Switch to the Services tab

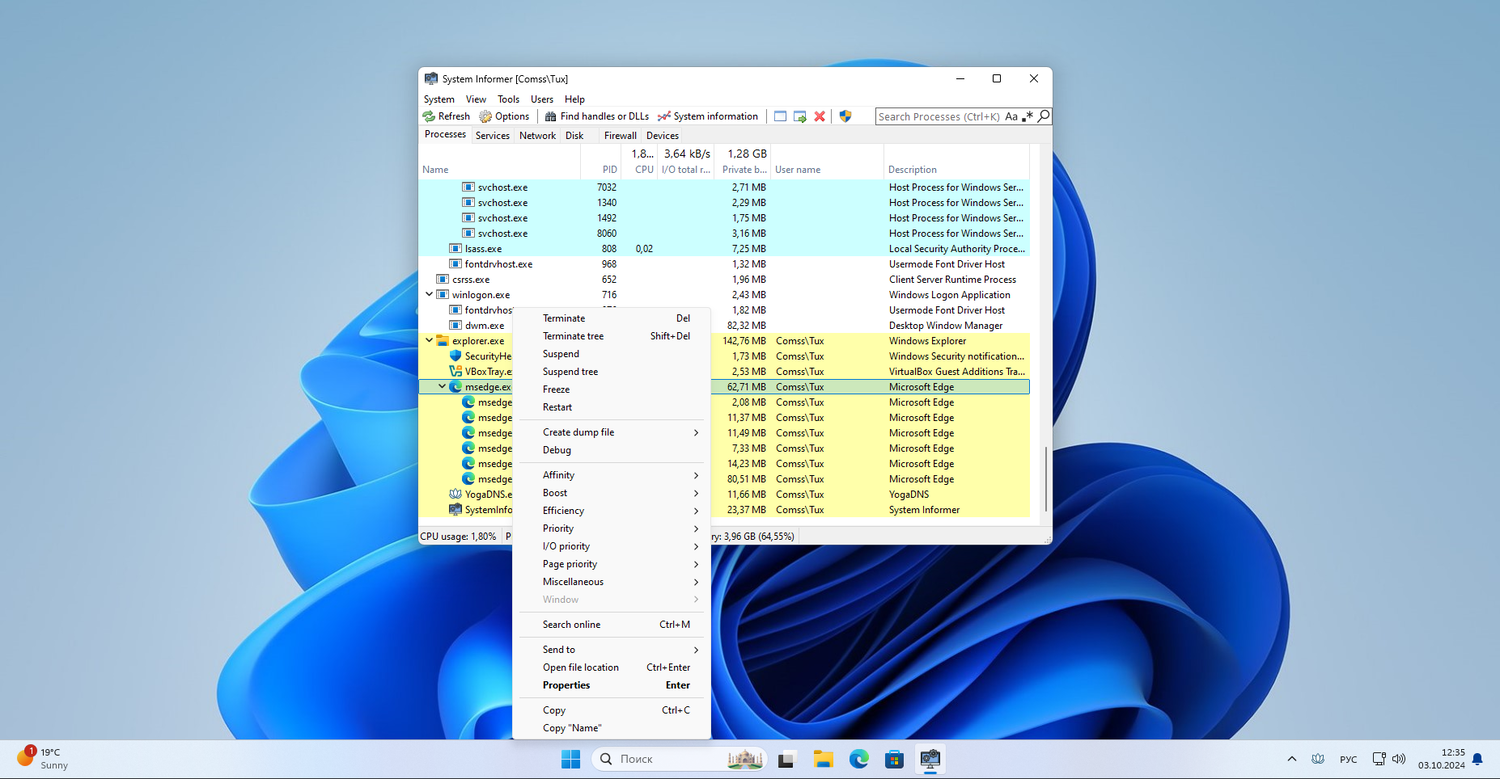pyautogui.click(x=492, y=136)
